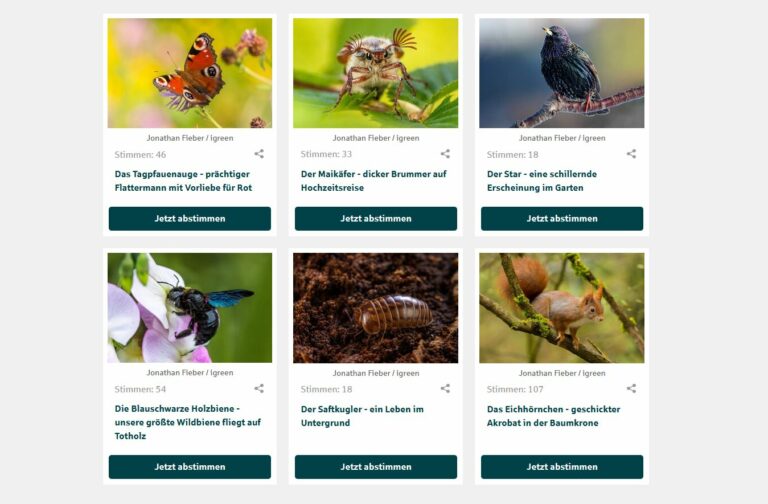Click the Saftkugler millipede image
Image resolution: width=768 pixels, height=504 pixels.
(376, 308)
